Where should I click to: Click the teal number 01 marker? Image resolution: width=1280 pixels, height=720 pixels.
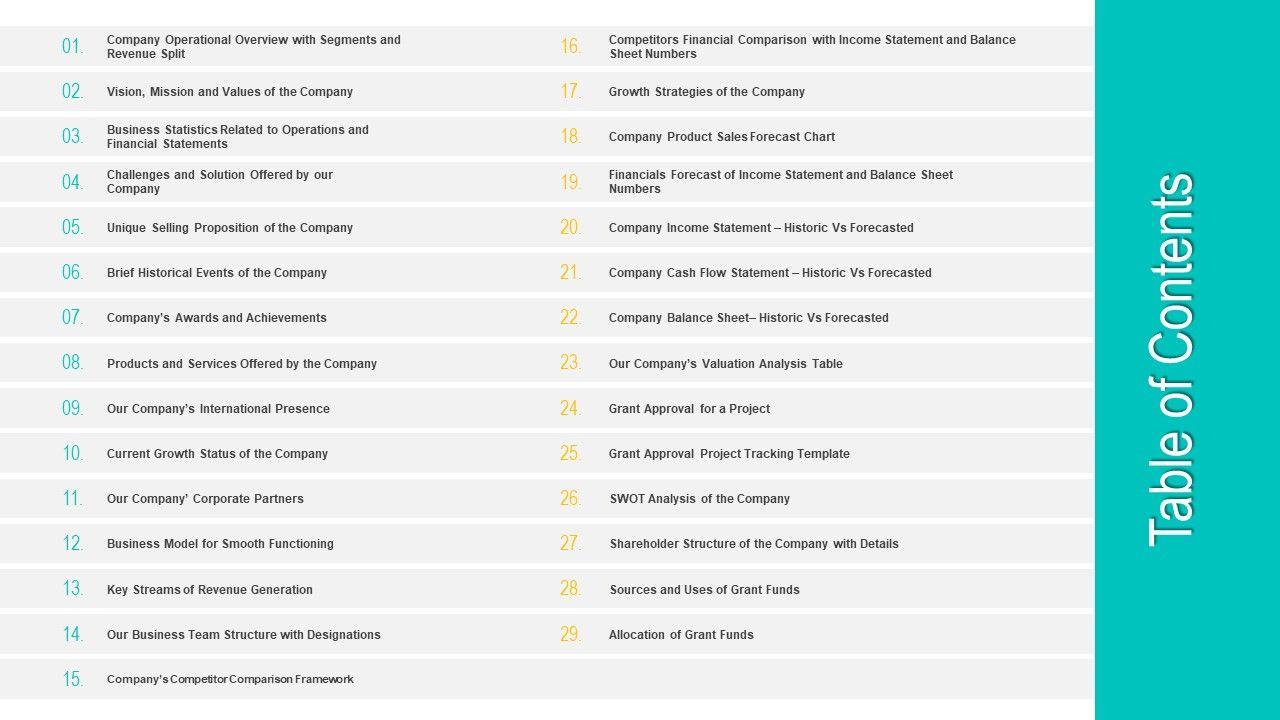(72, 47)
